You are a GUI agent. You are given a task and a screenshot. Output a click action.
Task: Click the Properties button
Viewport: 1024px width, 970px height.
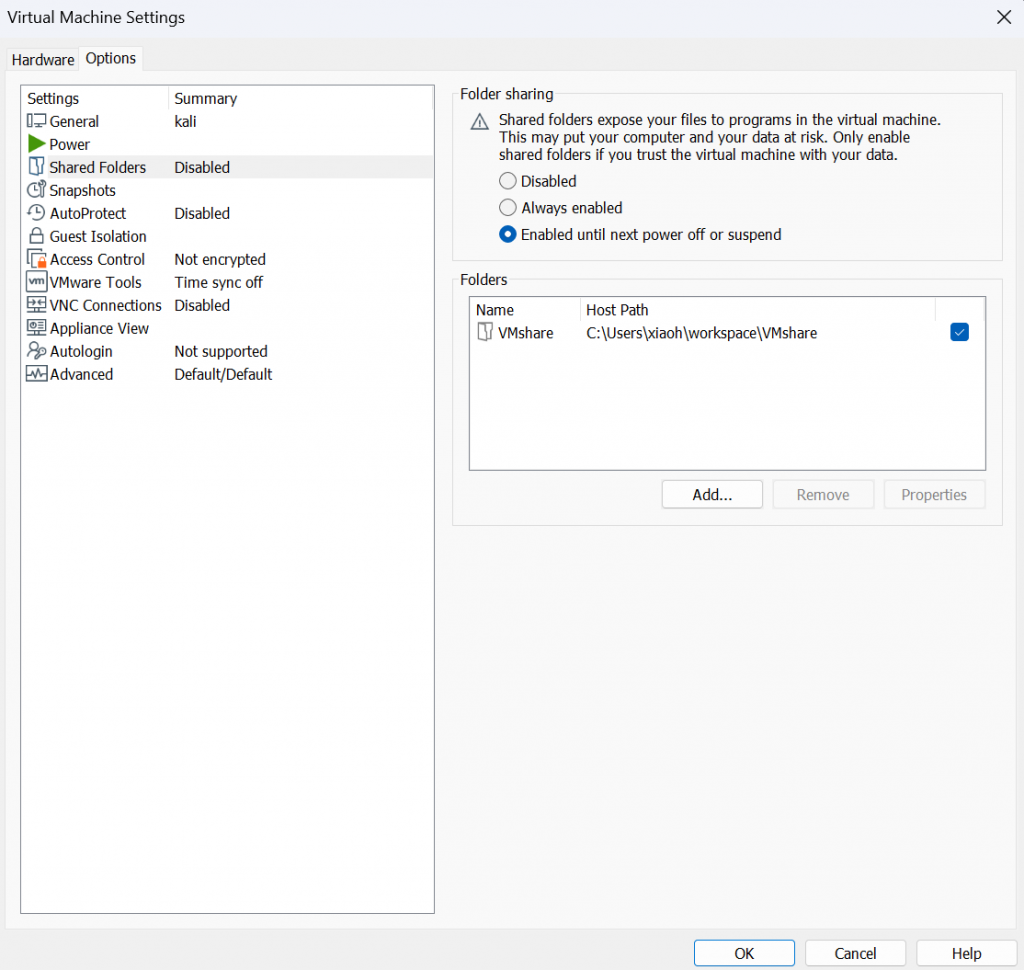pos(934,494)
